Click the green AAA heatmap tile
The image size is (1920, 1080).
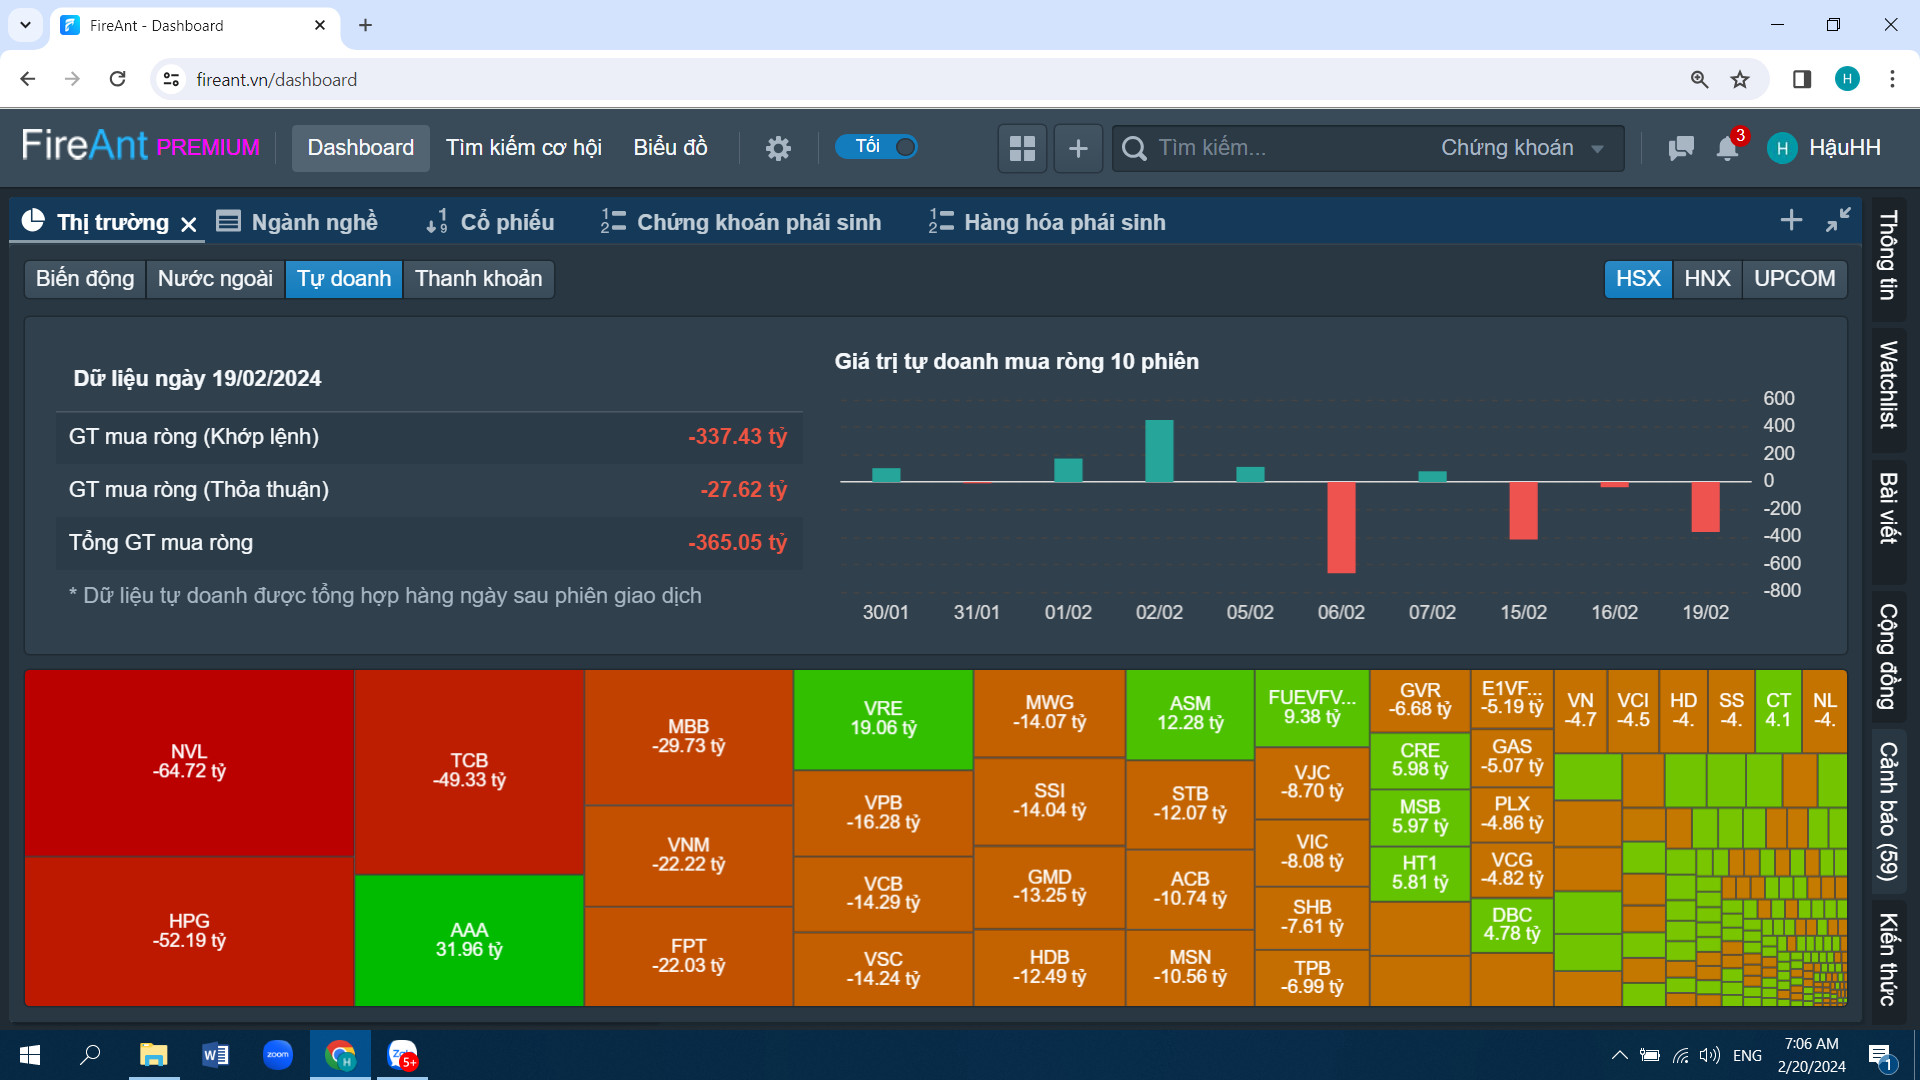pos(469,940)
